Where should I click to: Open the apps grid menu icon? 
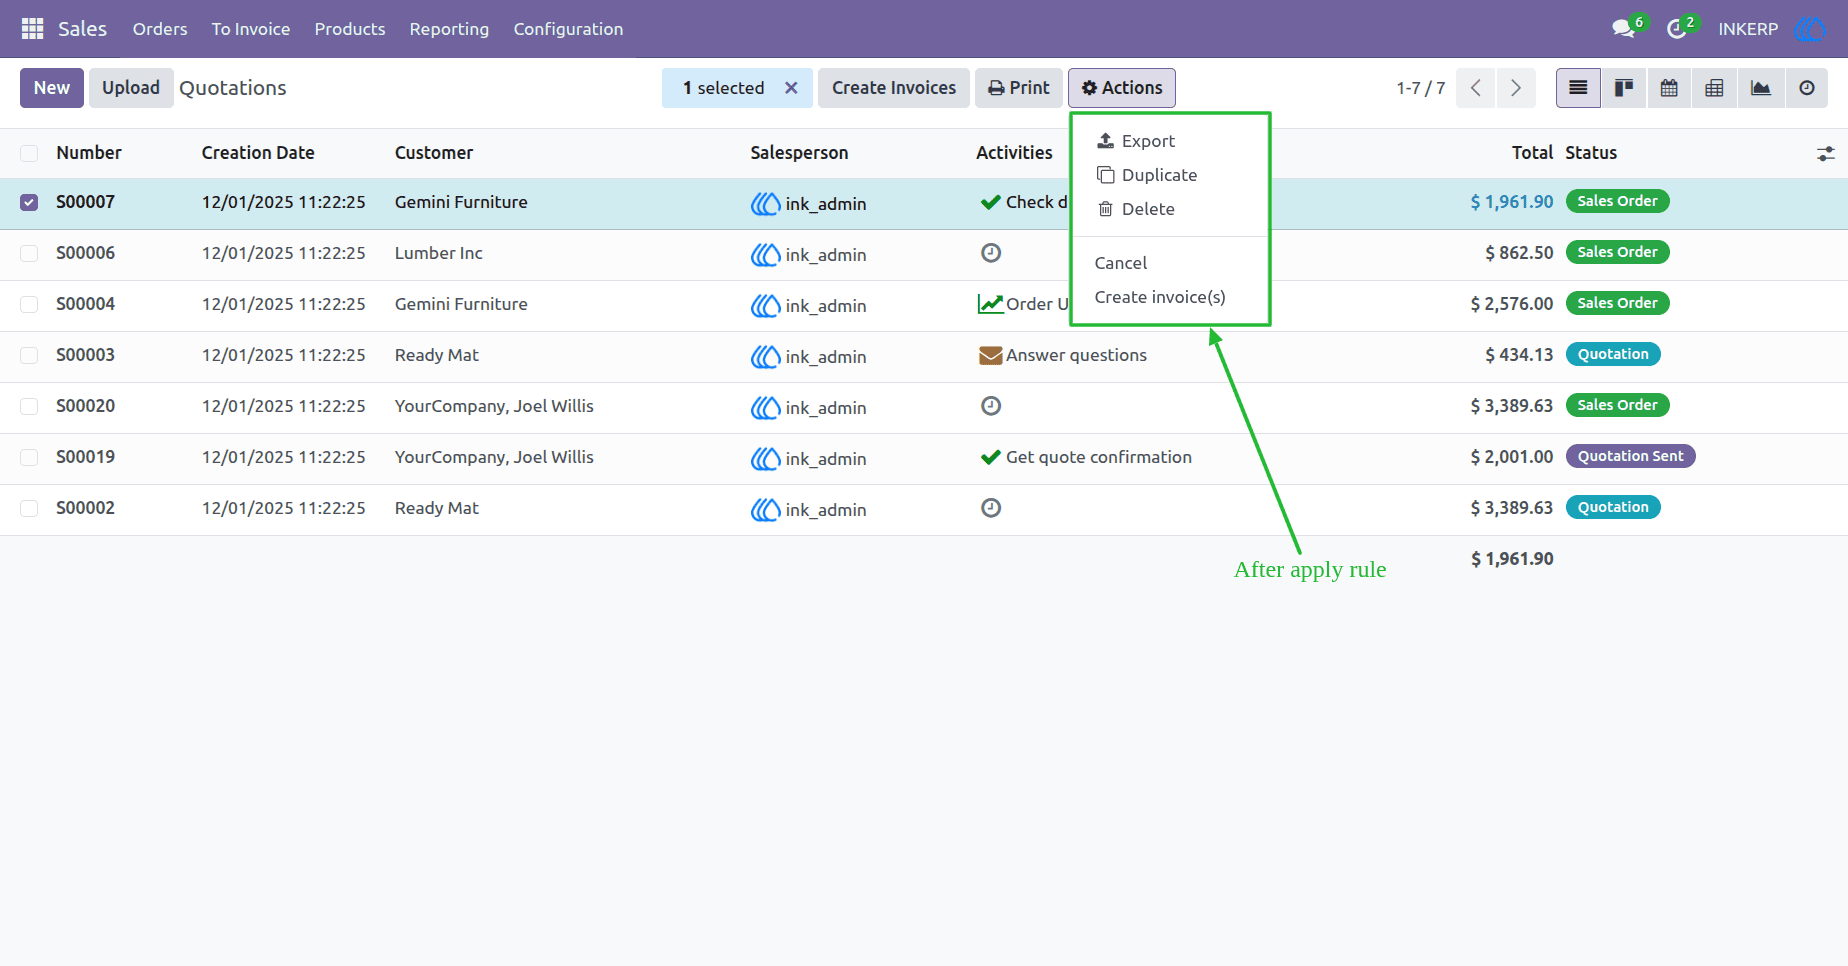[32, 29]
